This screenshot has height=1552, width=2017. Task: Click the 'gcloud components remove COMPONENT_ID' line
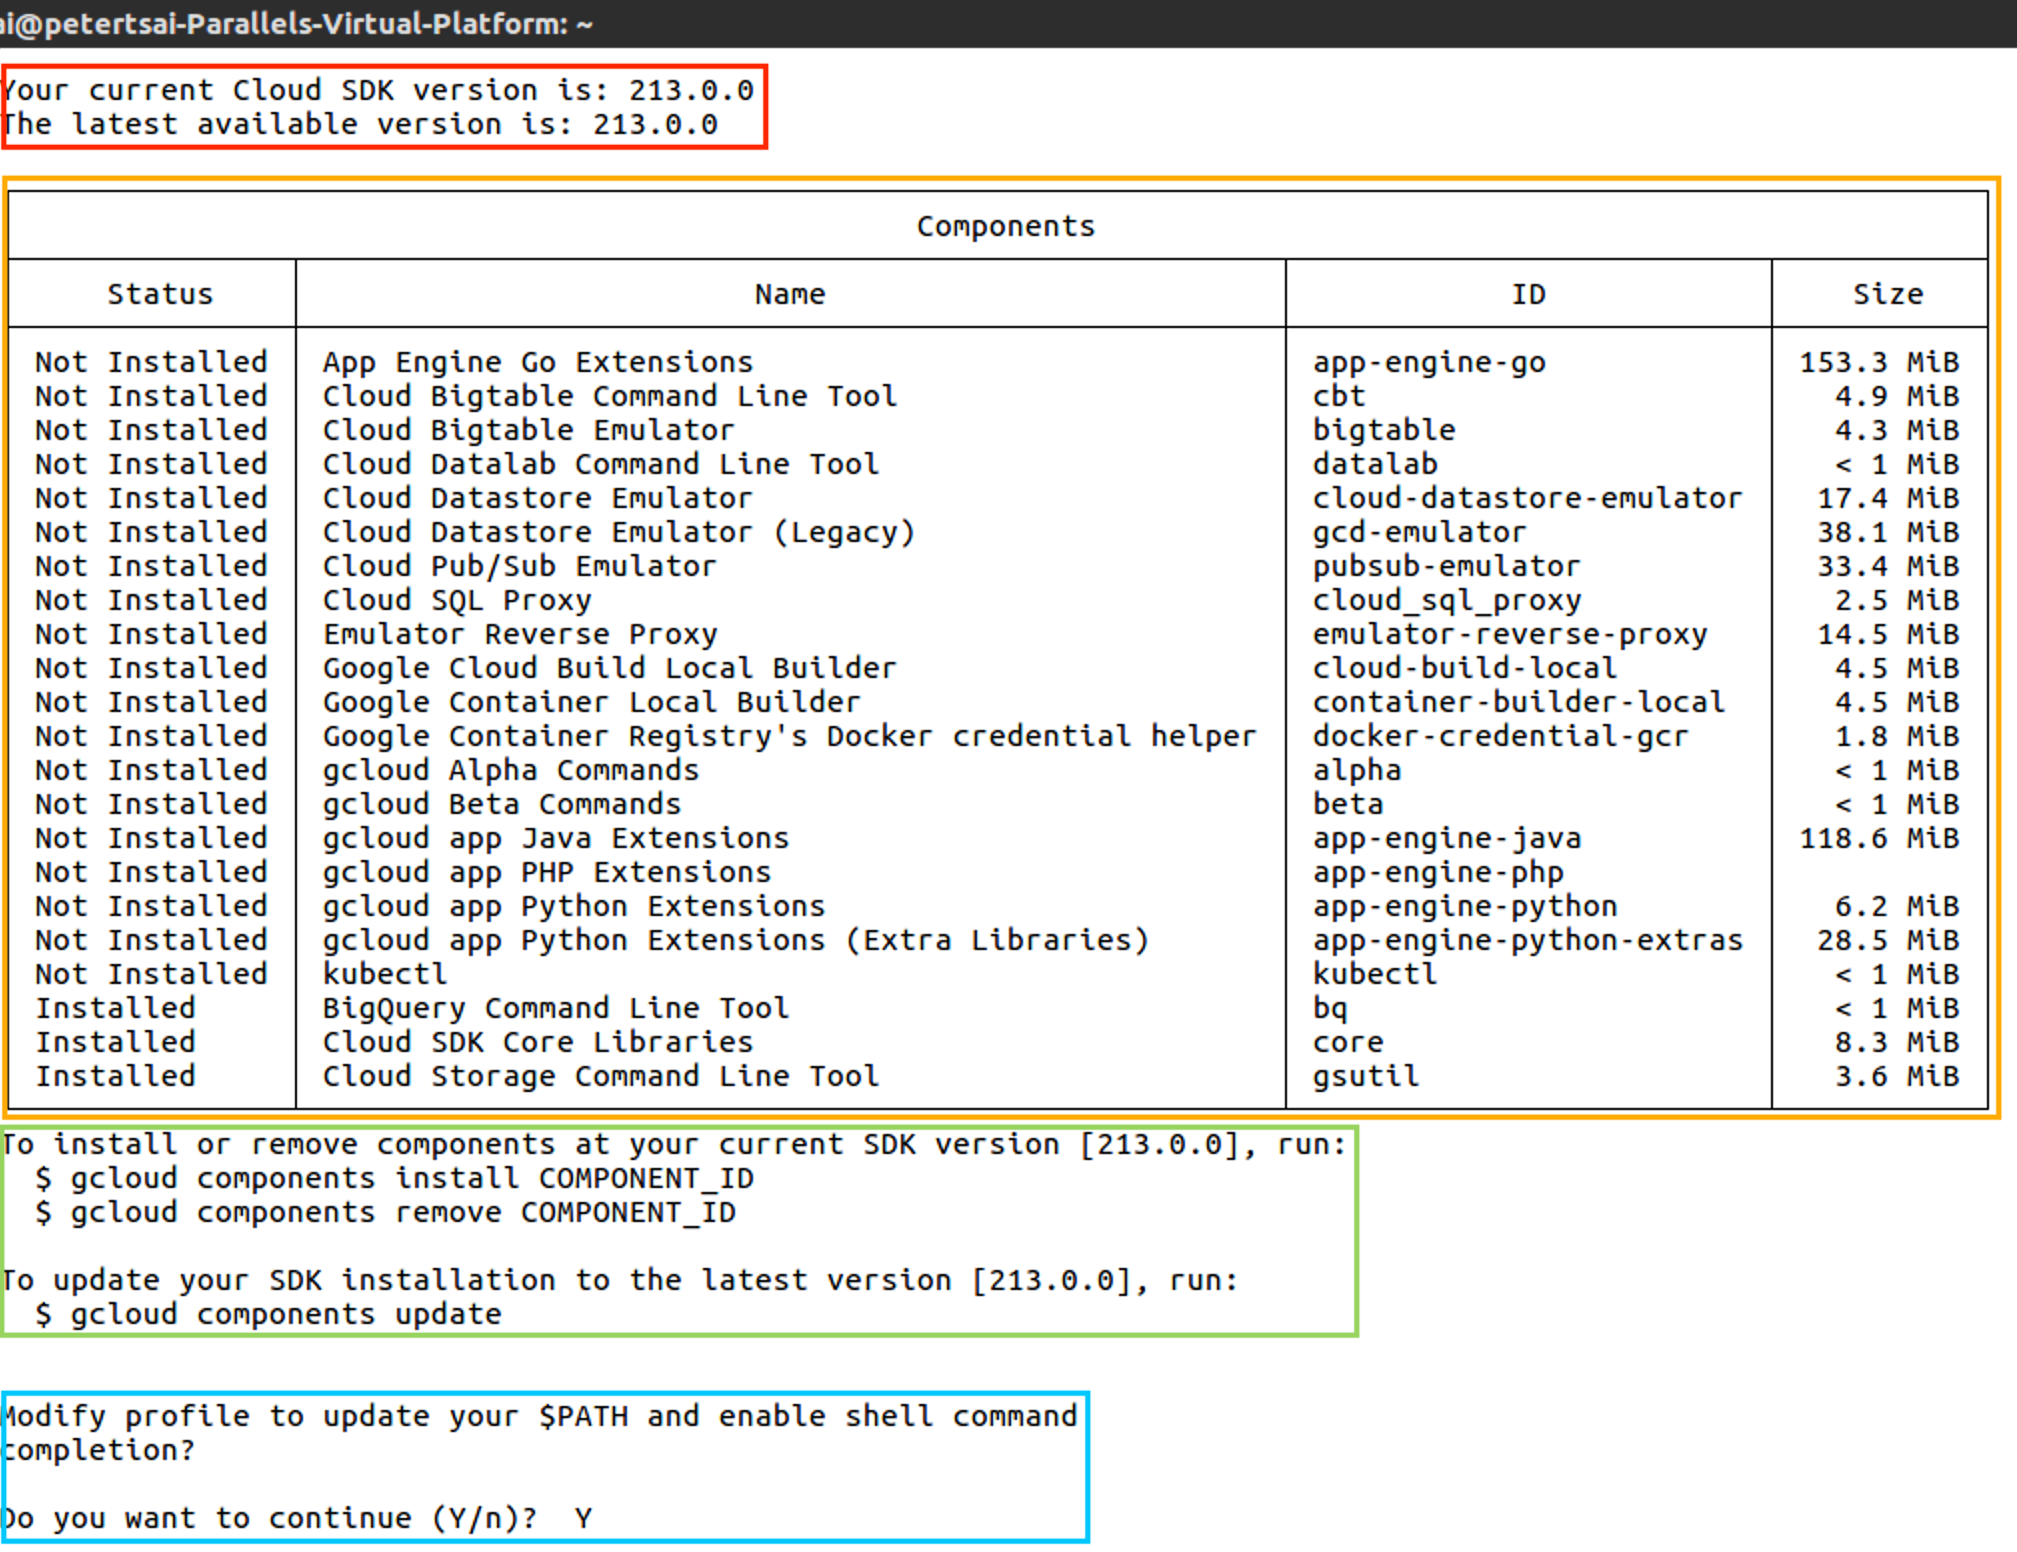click(385, 1212)
